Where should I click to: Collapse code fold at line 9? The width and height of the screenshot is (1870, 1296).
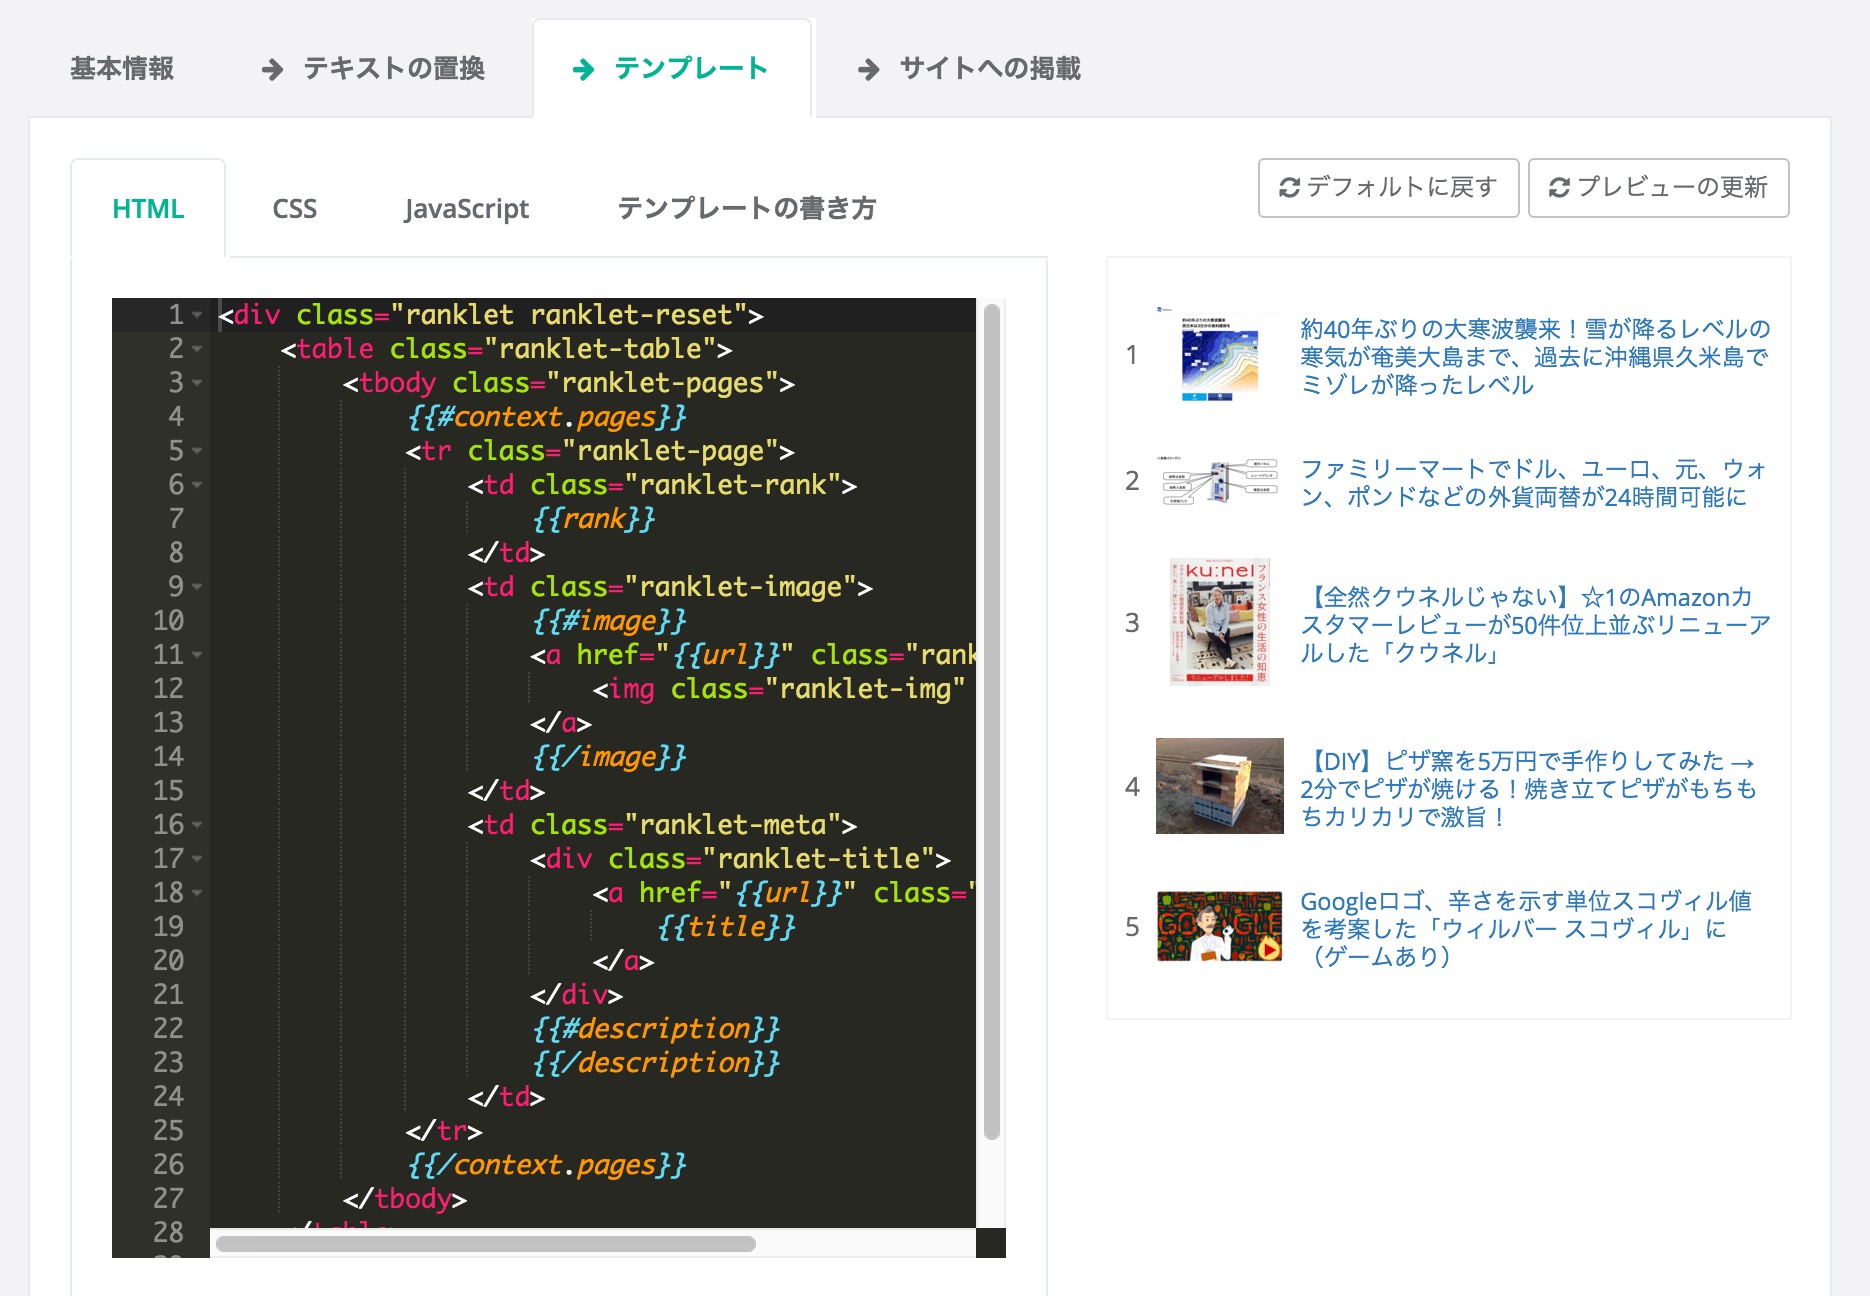tap(197, 587)
